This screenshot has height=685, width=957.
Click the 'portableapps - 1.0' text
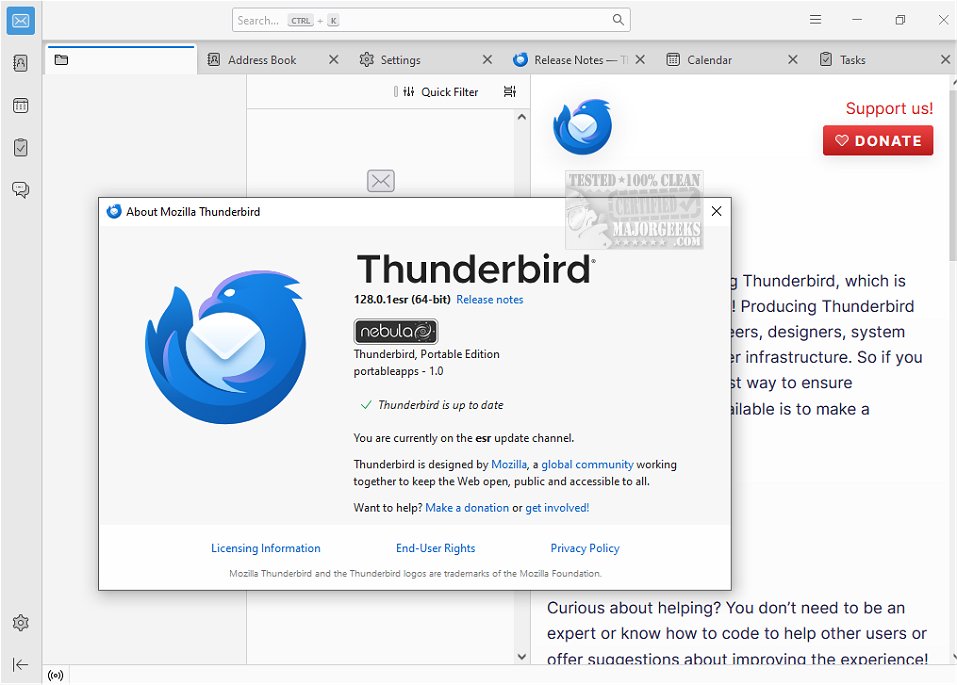[x=399, y=371]
